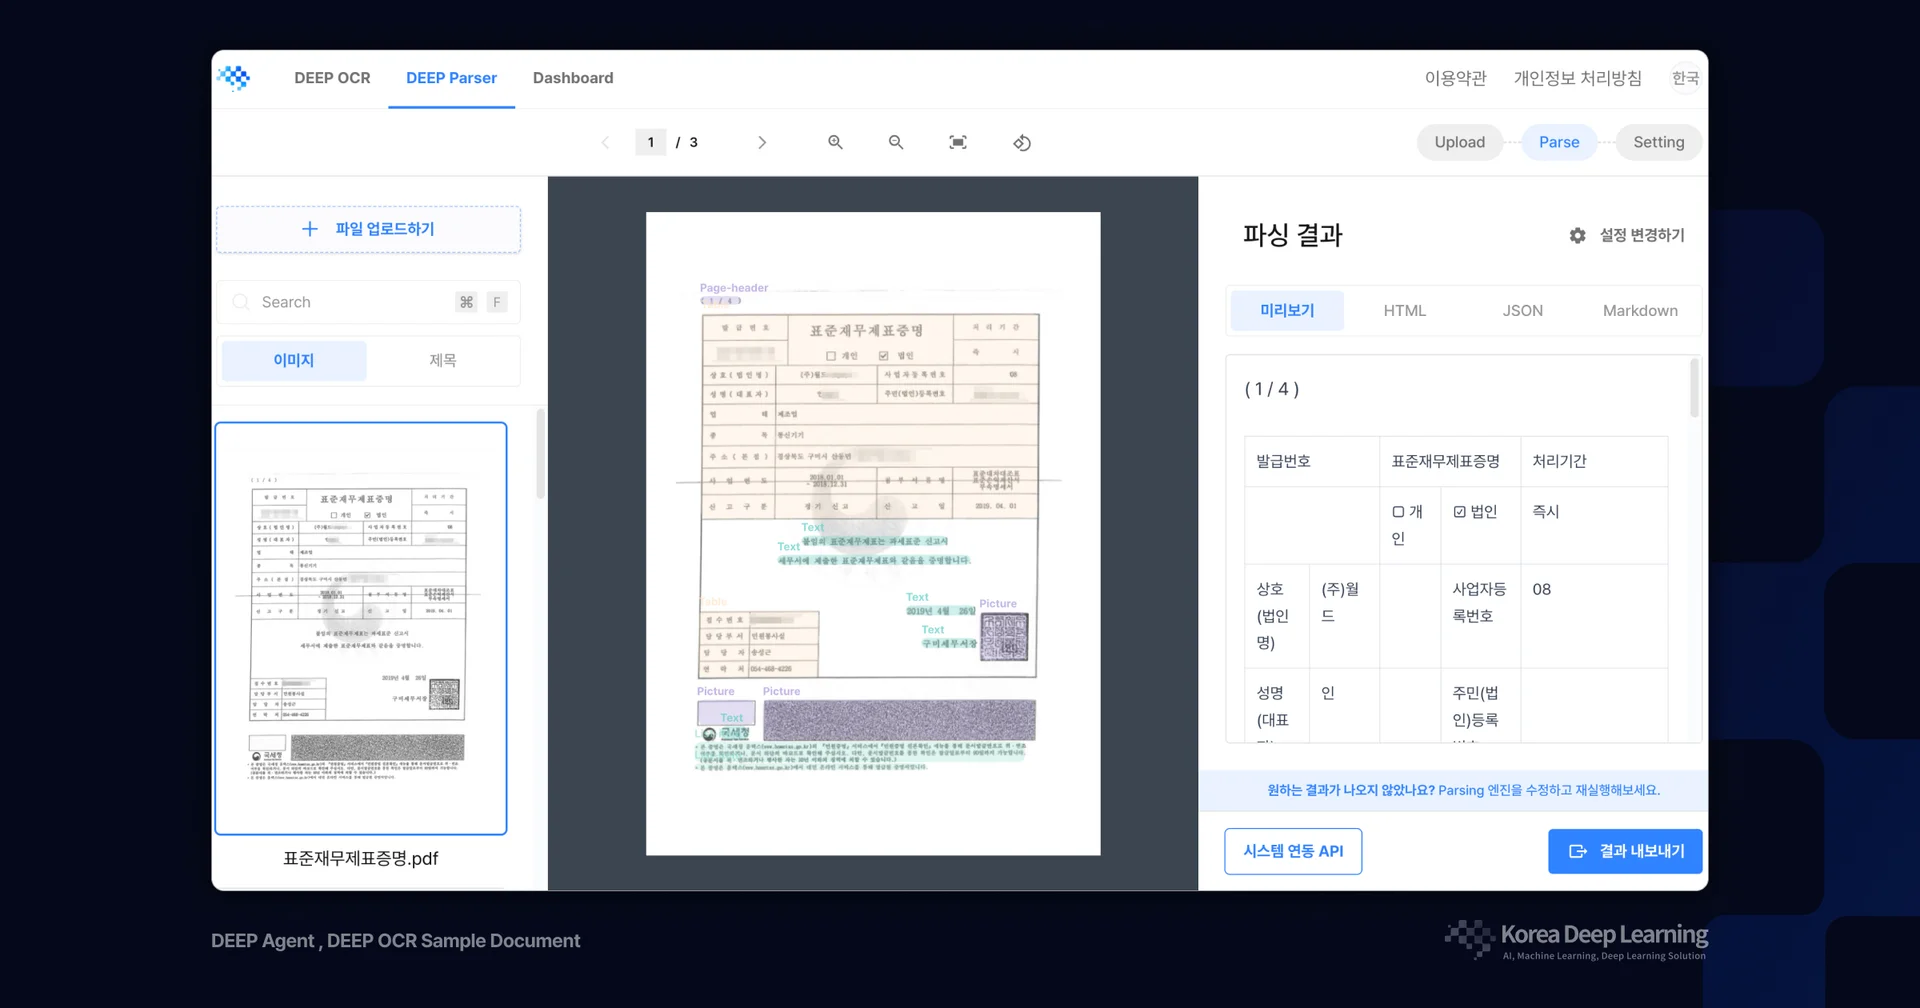
Task: Switch the sidebar view to 제목
Action: pyautogui.click(x=443, y=360)
